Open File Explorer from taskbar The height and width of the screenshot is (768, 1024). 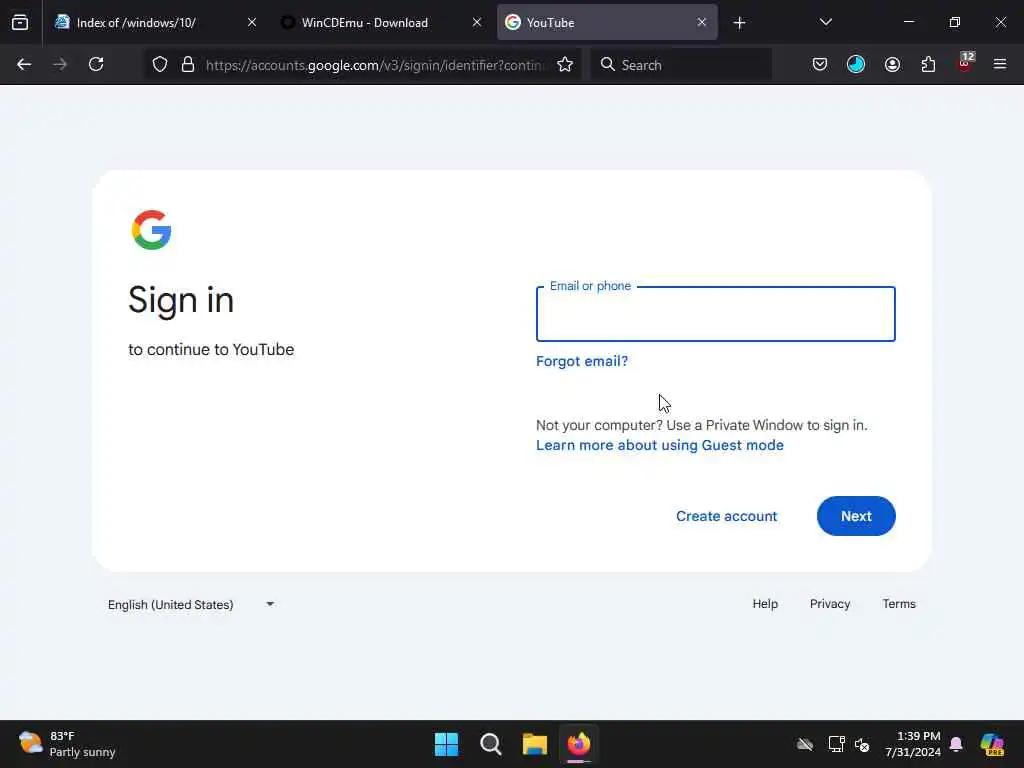(x=535, y=744)
